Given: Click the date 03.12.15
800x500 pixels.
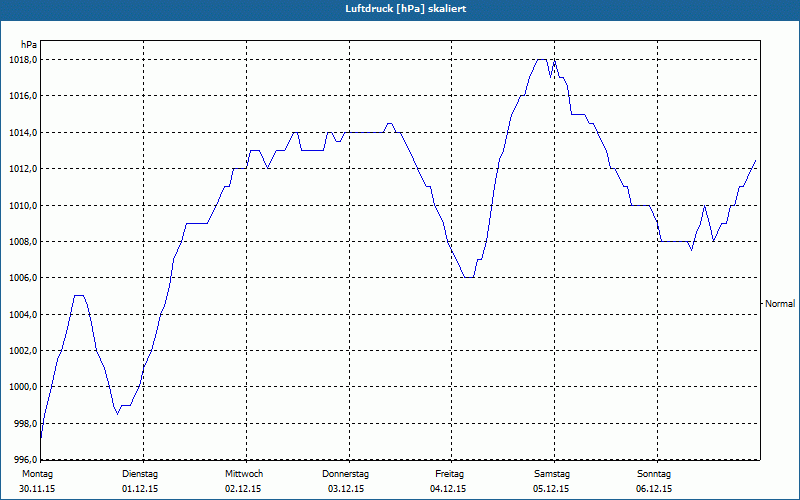Looking at the screenshot, I should 346,489.
